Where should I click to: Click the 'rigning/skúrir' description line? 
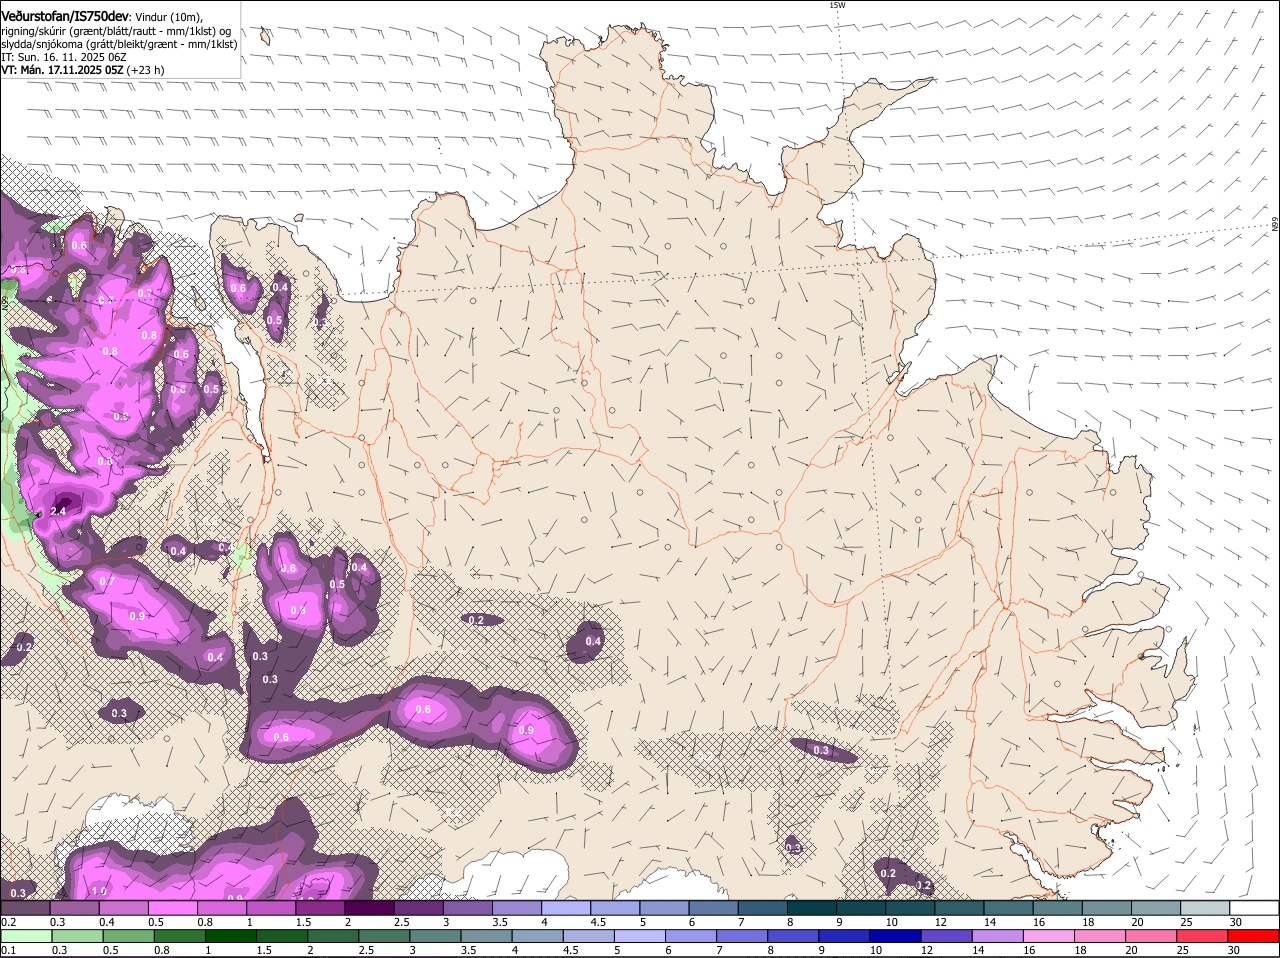pos(116,31)
